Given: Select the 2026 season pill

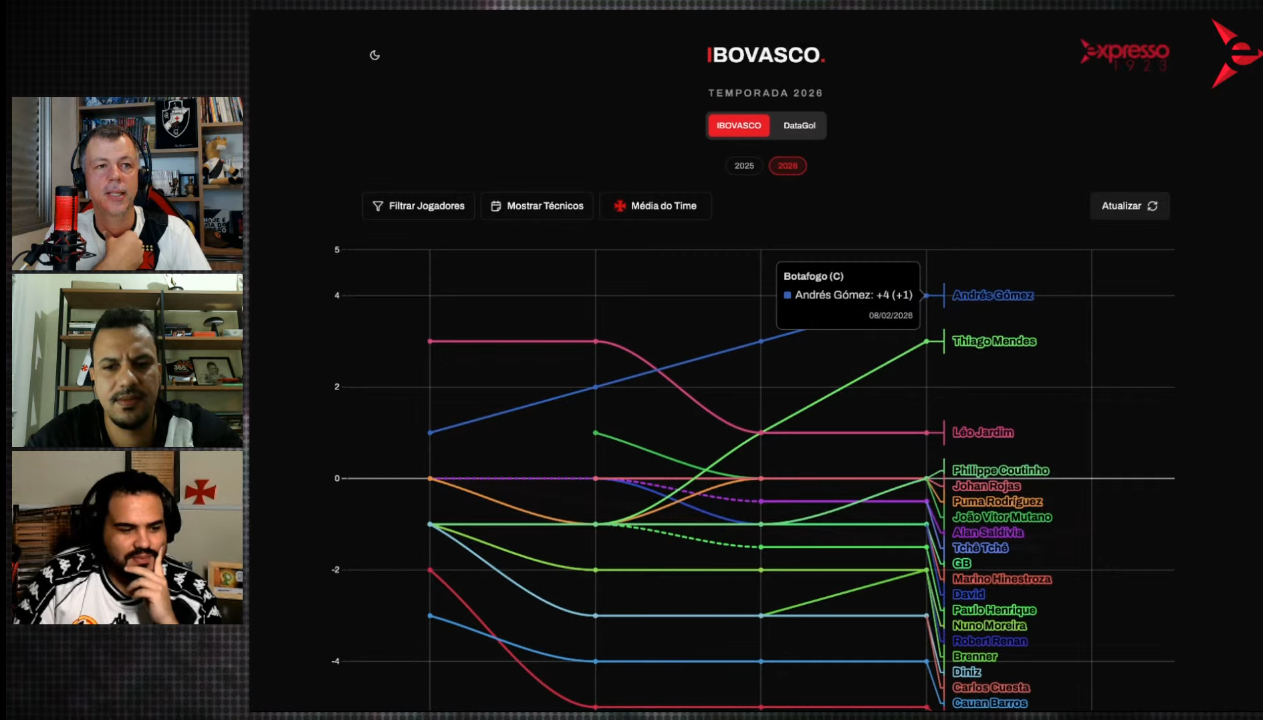Looking at the screenshot, I should click(788, 166).
